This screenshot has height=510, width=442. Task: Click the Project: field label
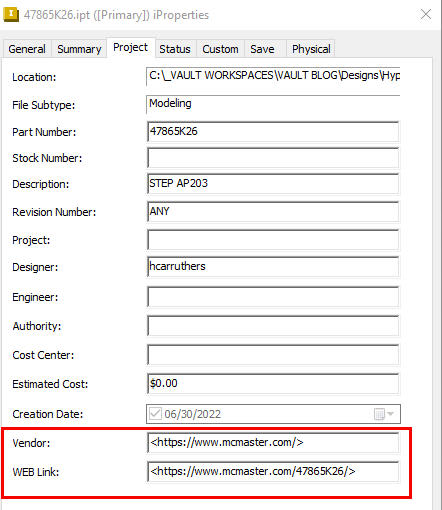coord(31,240)
